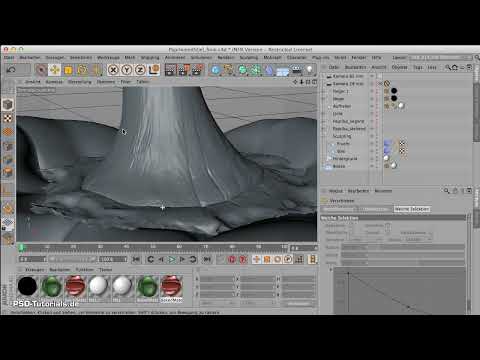
Task: Click the record keyframe button
Action: point(232,259)
